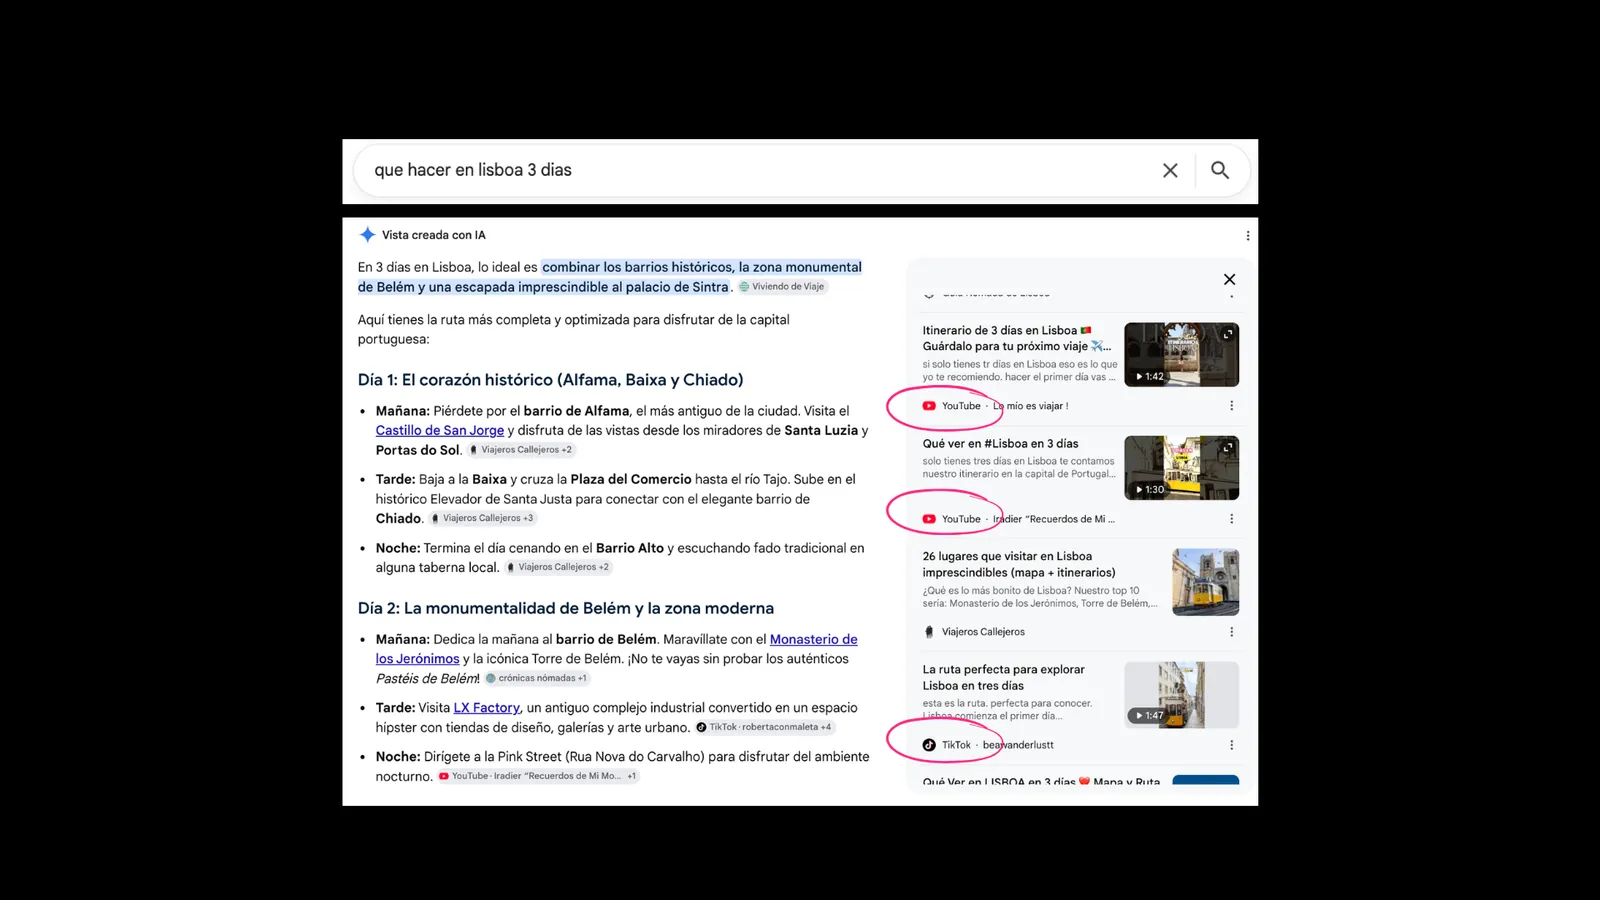Click the beawanderlustt account name
The height and width of the screenshot is (900, 1600).
1018,745
